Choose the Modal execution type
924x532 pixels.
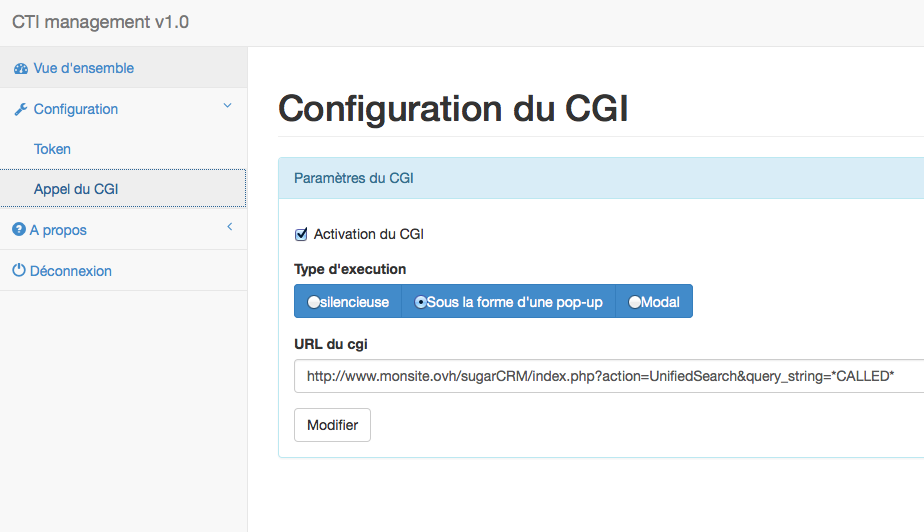pyautogui.click(x=634, y=302)
